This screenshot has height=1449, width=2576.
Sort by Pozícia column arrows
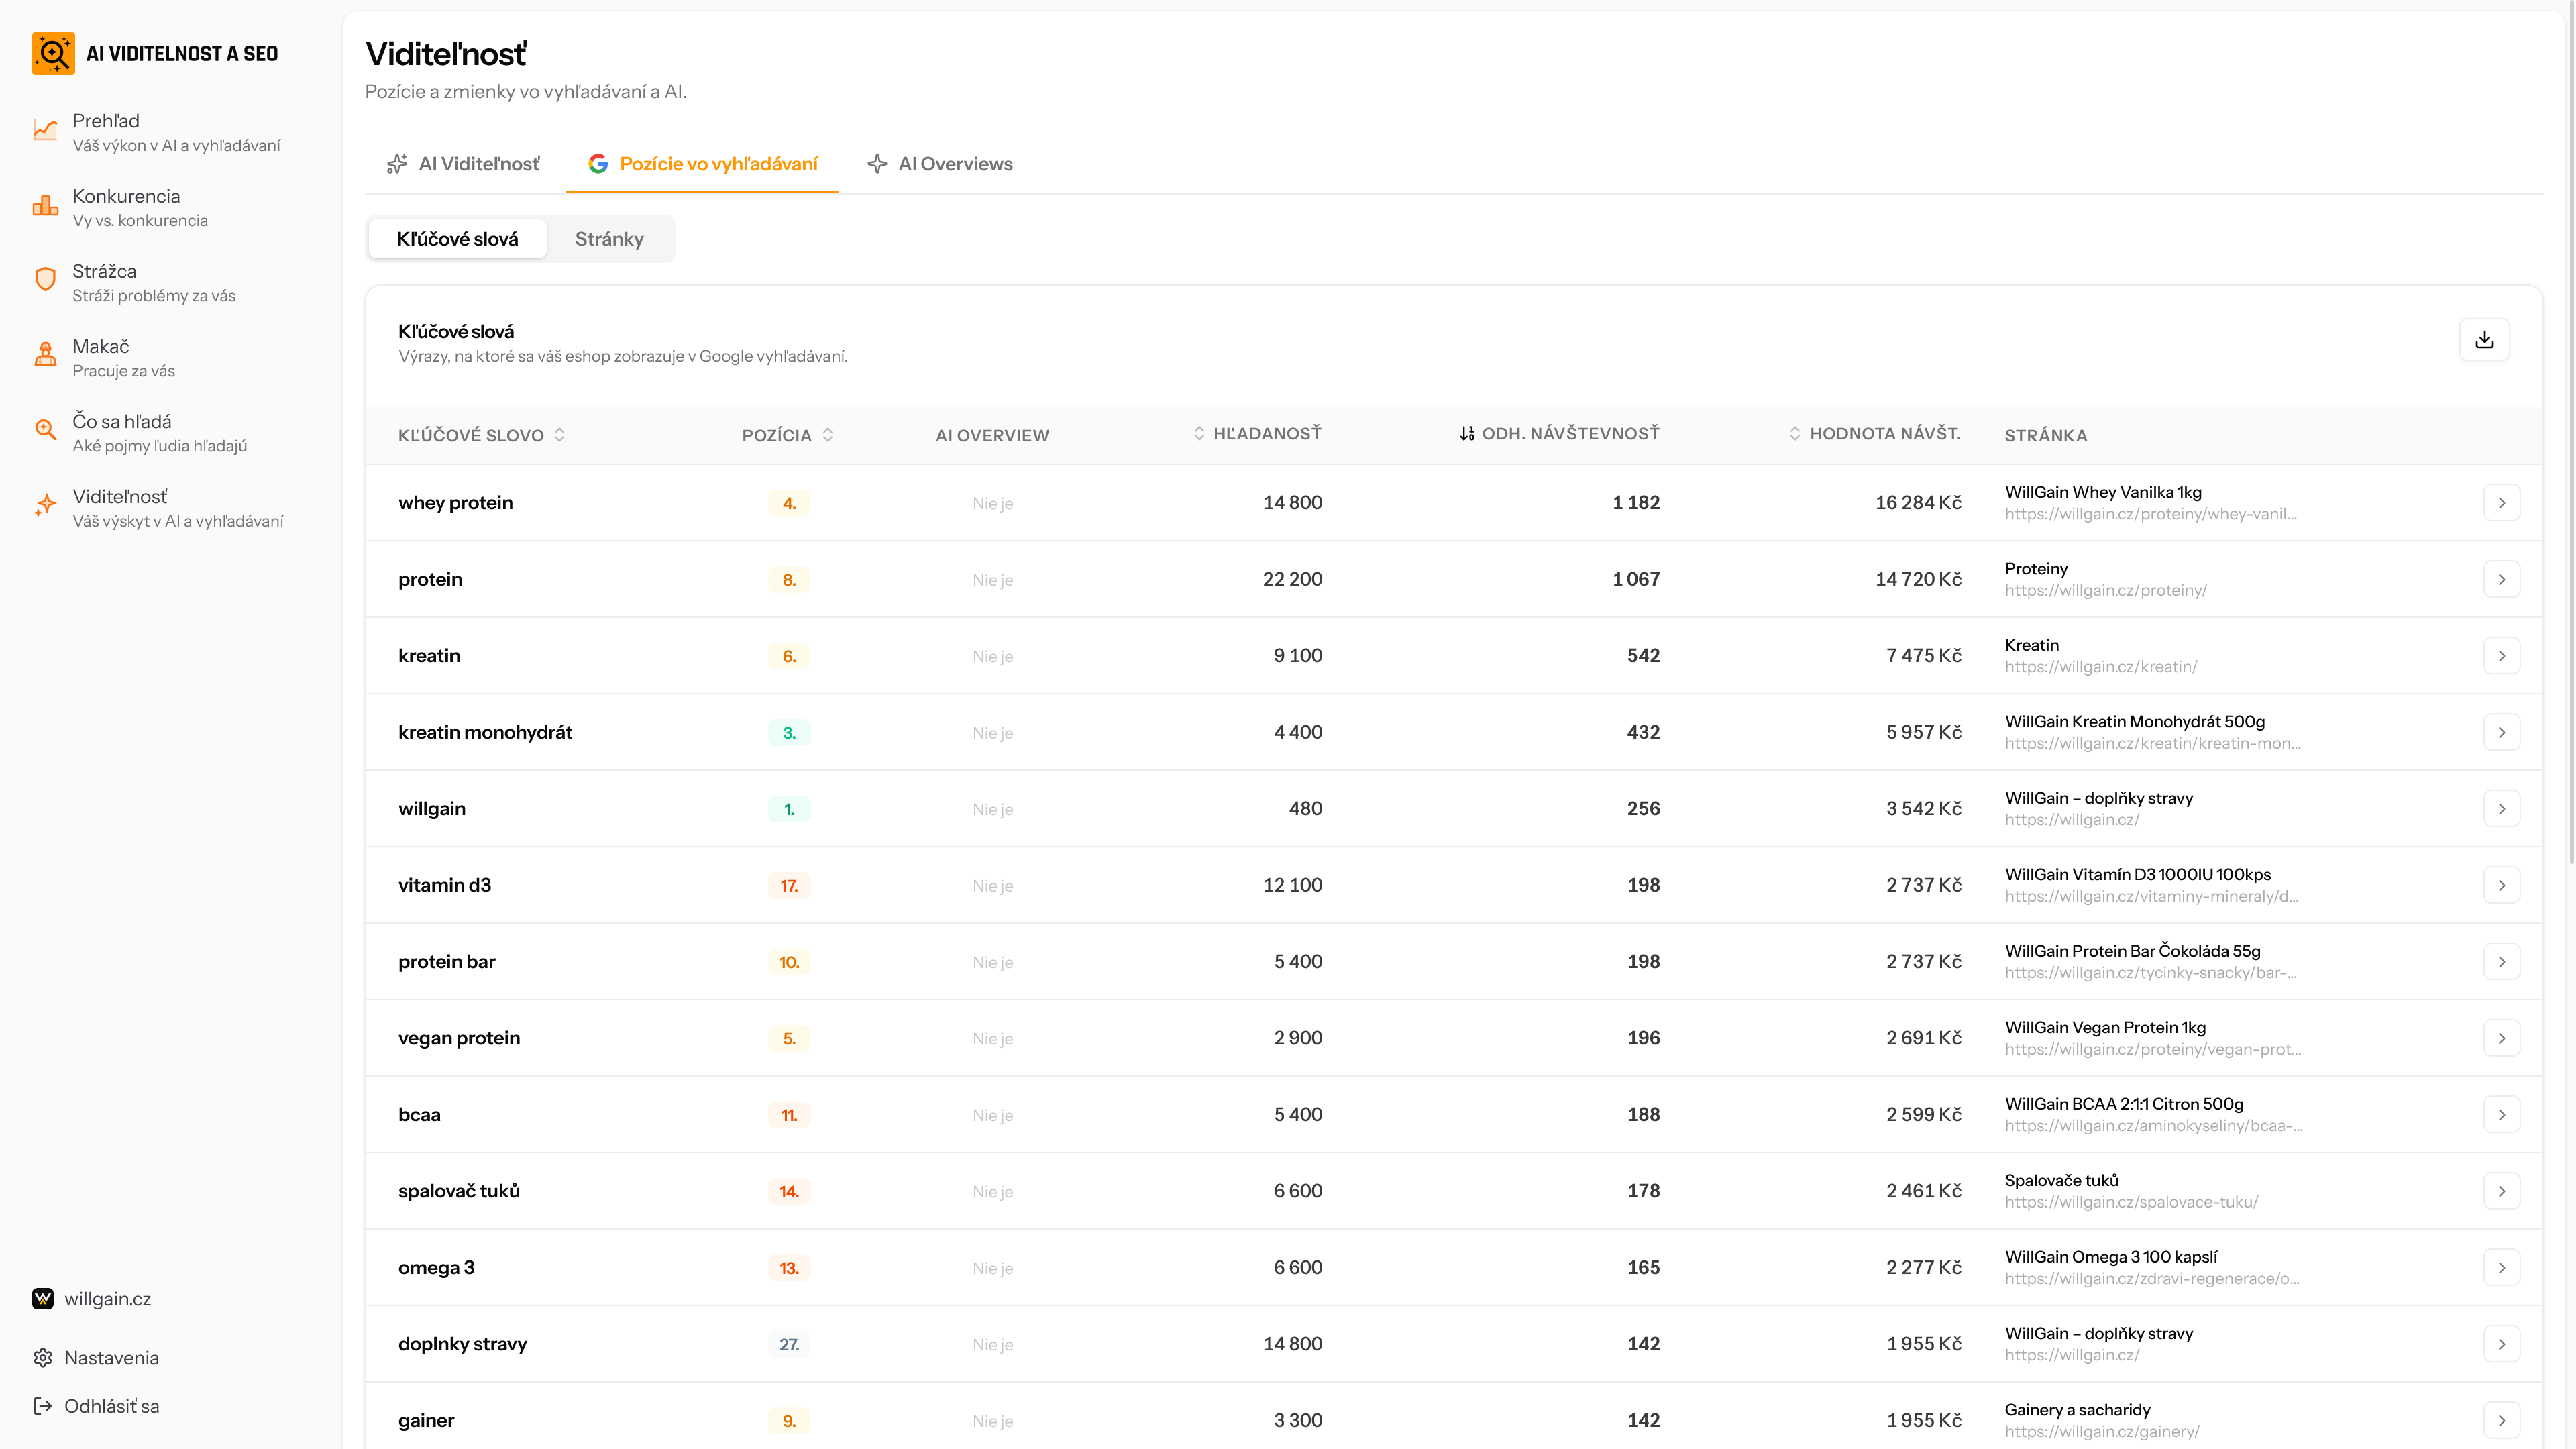(828, 434)
